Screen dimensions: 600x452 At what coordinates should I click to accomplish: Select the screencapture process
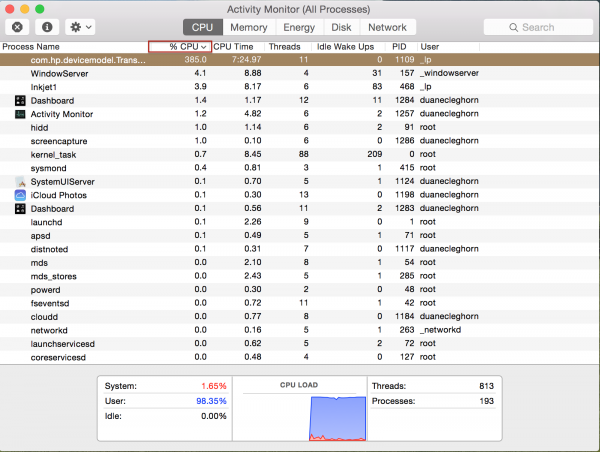point(59,141)
